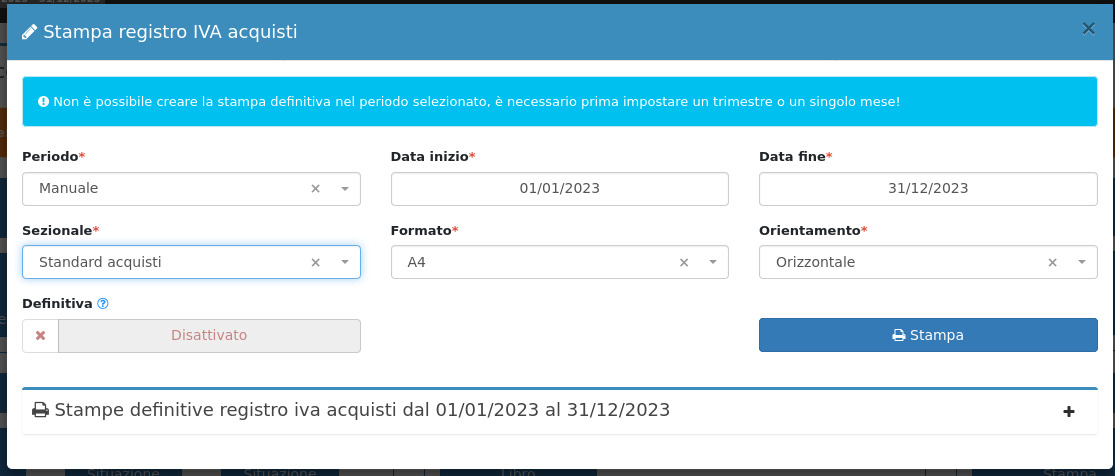The width and height of the screenshot is (1115, 476).
Task: Click the plus icon to expand stampe definitive
Action: click(1069, 411)
